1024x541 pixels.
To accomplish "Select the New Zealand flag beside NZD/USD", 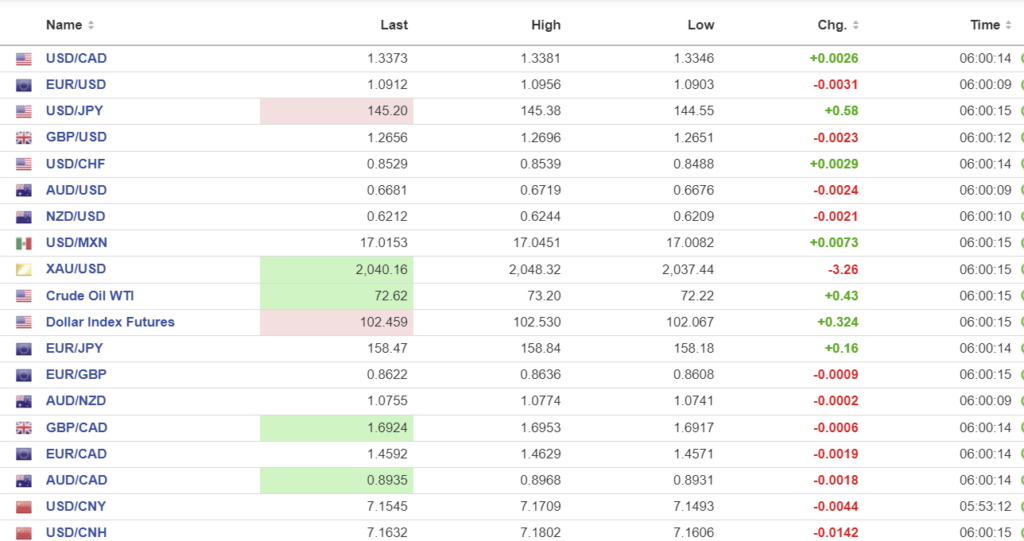I will 24,217.
